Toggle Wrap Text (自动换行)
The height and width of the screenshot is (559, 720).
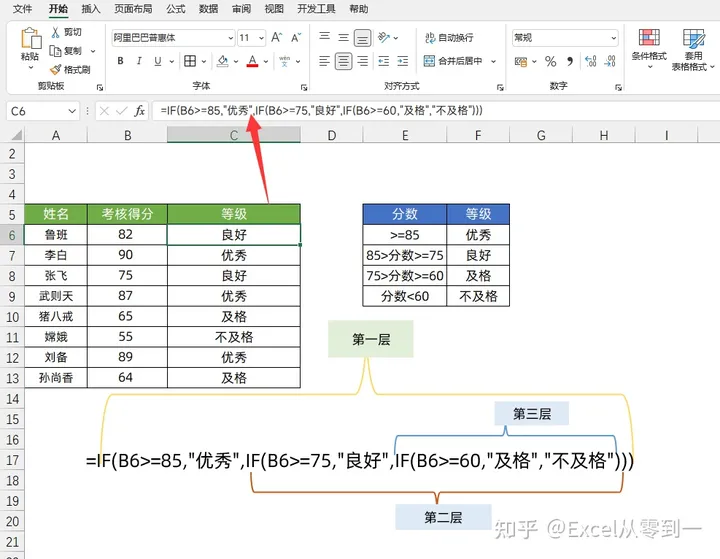pyautogui.click(x=447, y=37)
